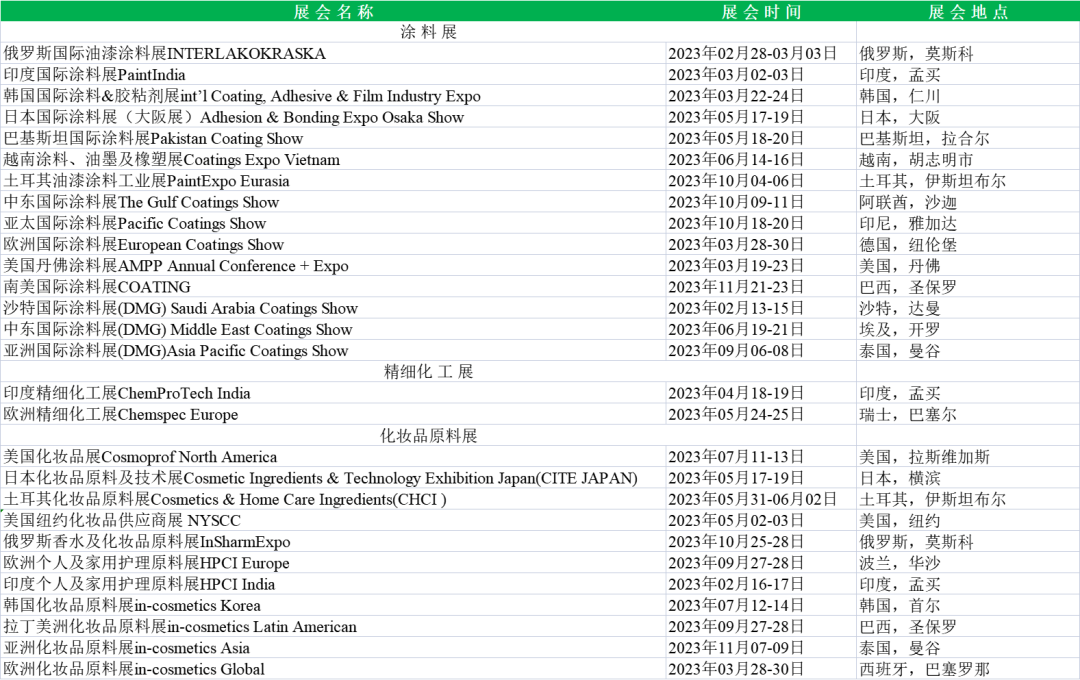Select the date 2023年06月19-21日
The height and width of the screenshot is (680, 1080).
(x=736, y=329)
